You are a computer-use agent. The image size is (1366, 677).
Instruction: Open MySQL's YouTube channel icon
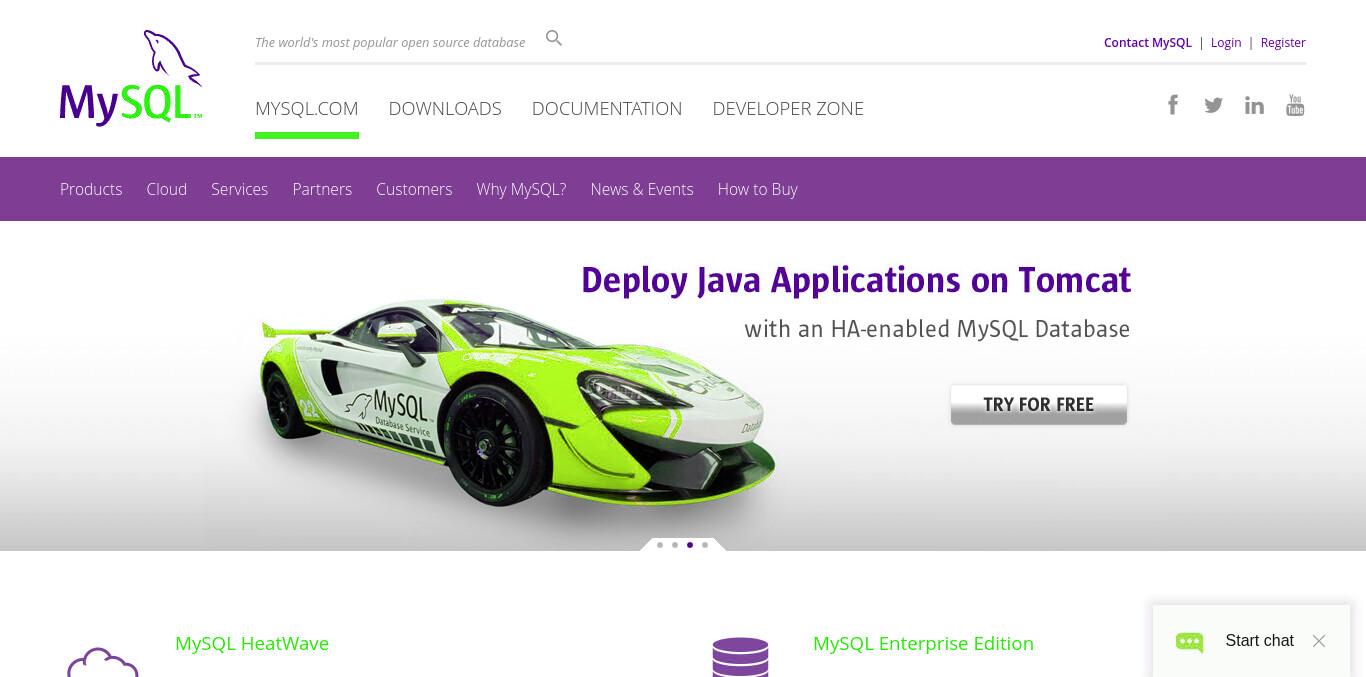(1295, 105)
